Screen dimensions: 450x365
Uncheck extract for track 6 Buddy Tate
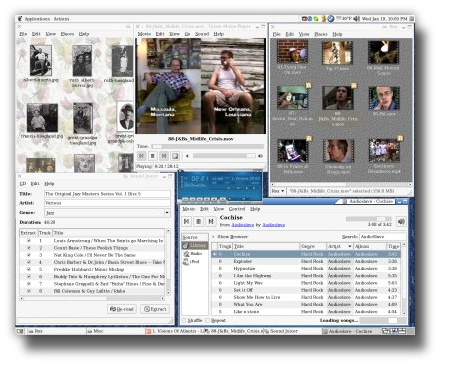[x=29, y=277]
